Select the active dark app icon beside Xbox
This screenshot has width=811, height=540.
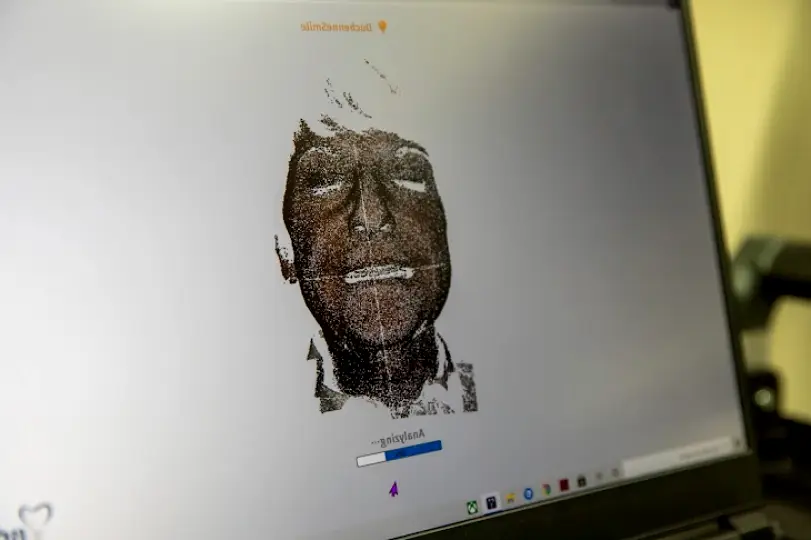pos(491,502)
